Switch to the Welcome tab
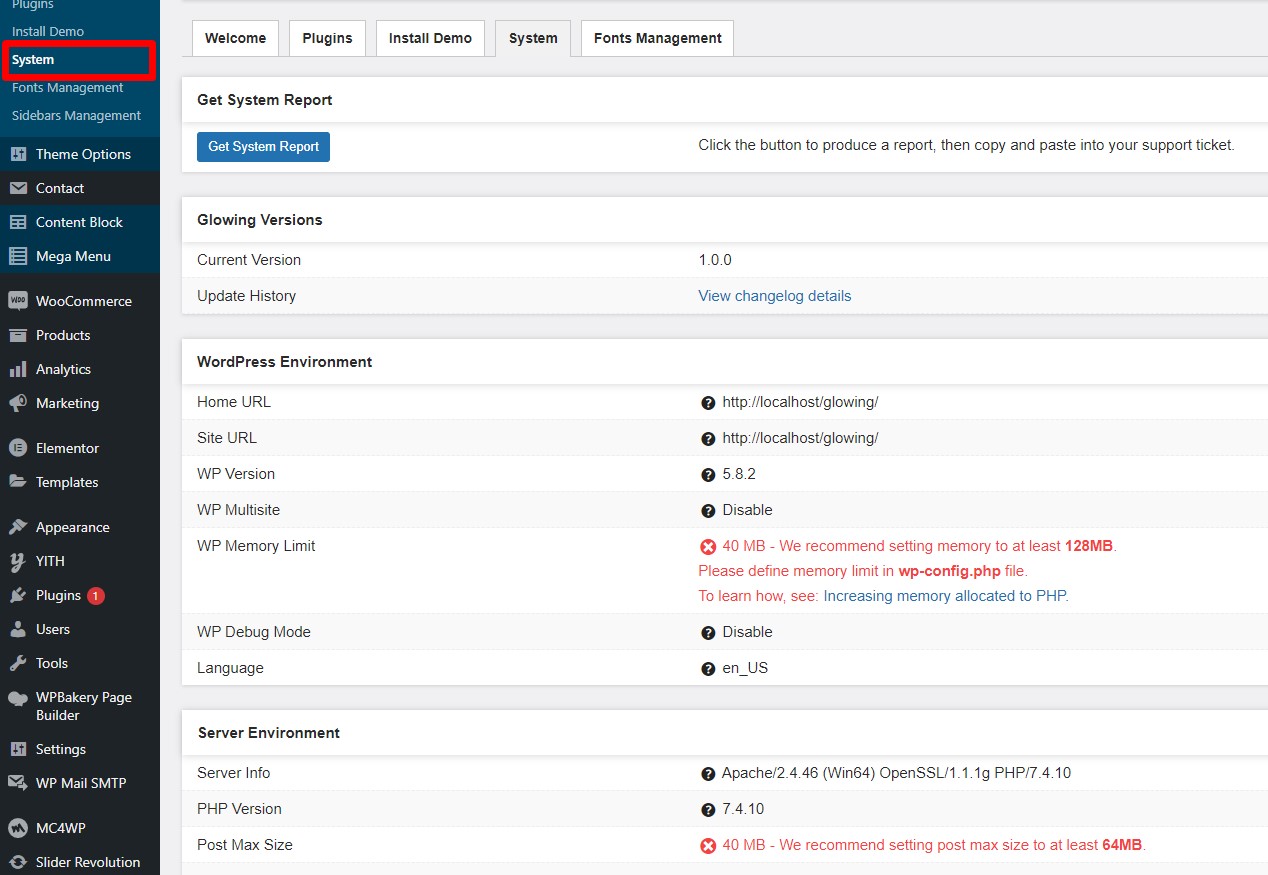 pos(235,38)
